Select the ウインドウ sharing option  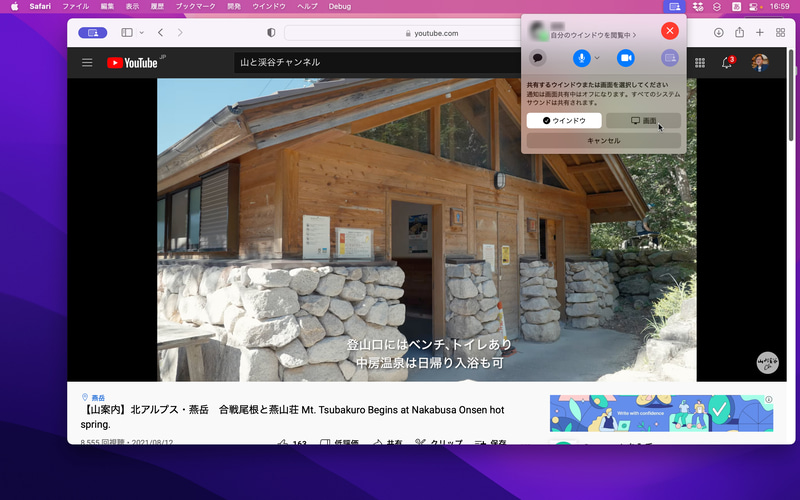click(564, 120)
